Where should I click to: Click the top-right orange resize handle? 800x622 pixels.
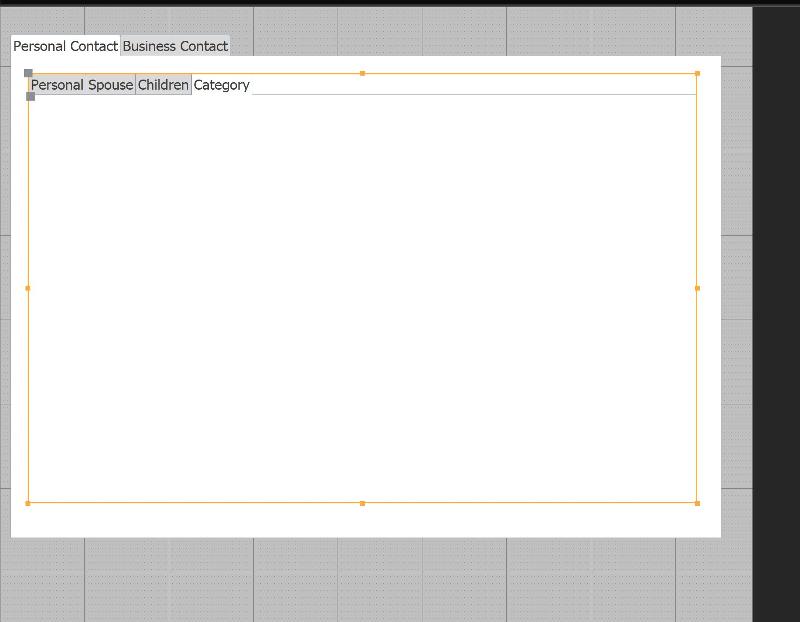click(696, 72)
